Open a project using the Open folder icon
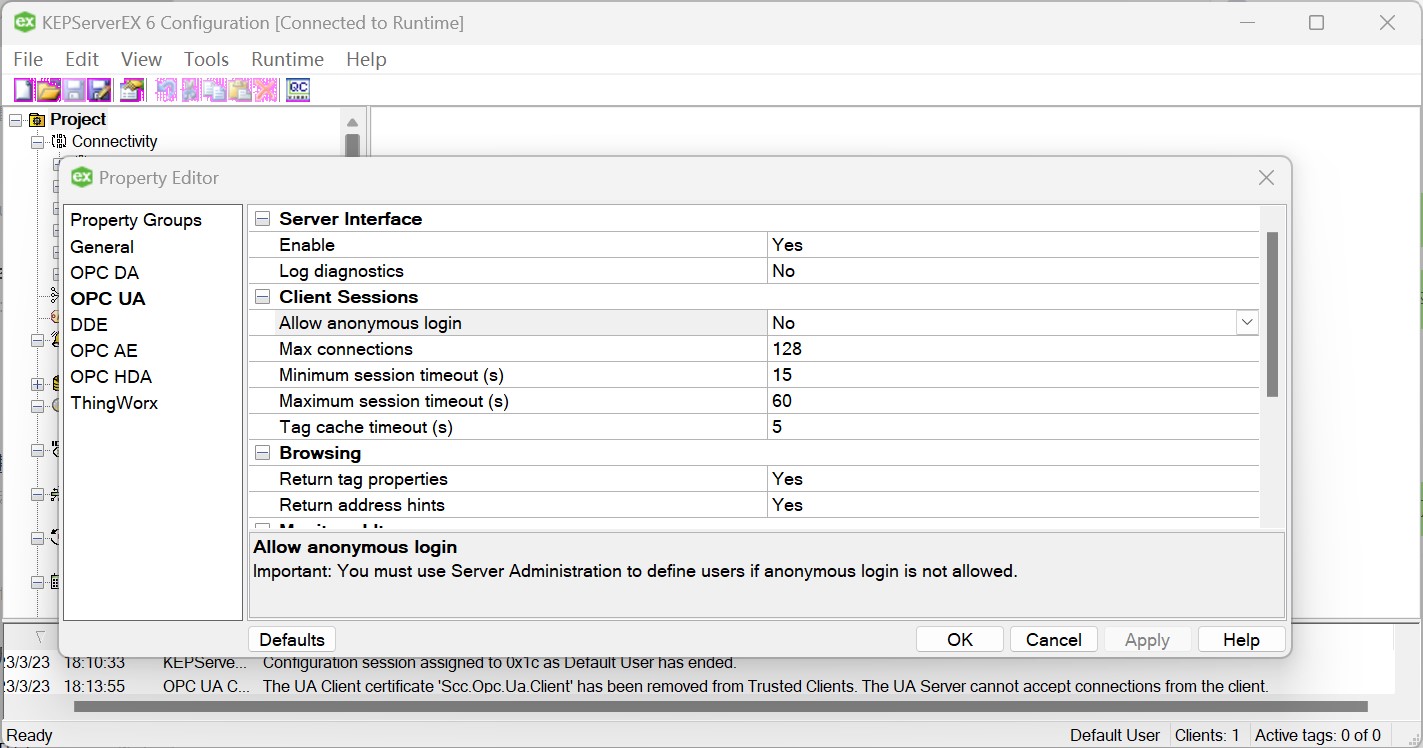The image size is (1423, 748). click(x=48, y=89)
